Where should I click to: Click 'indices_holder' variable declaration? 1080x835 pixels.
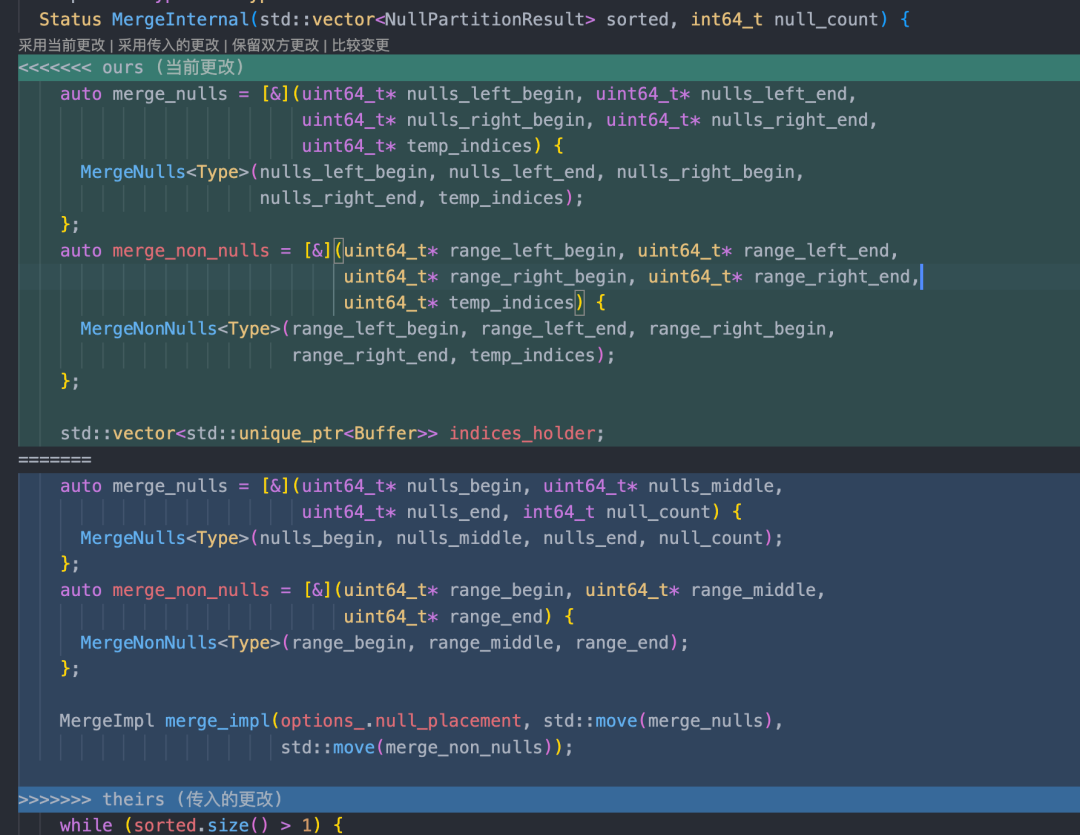pyautogui.click(x=522, y=433)
